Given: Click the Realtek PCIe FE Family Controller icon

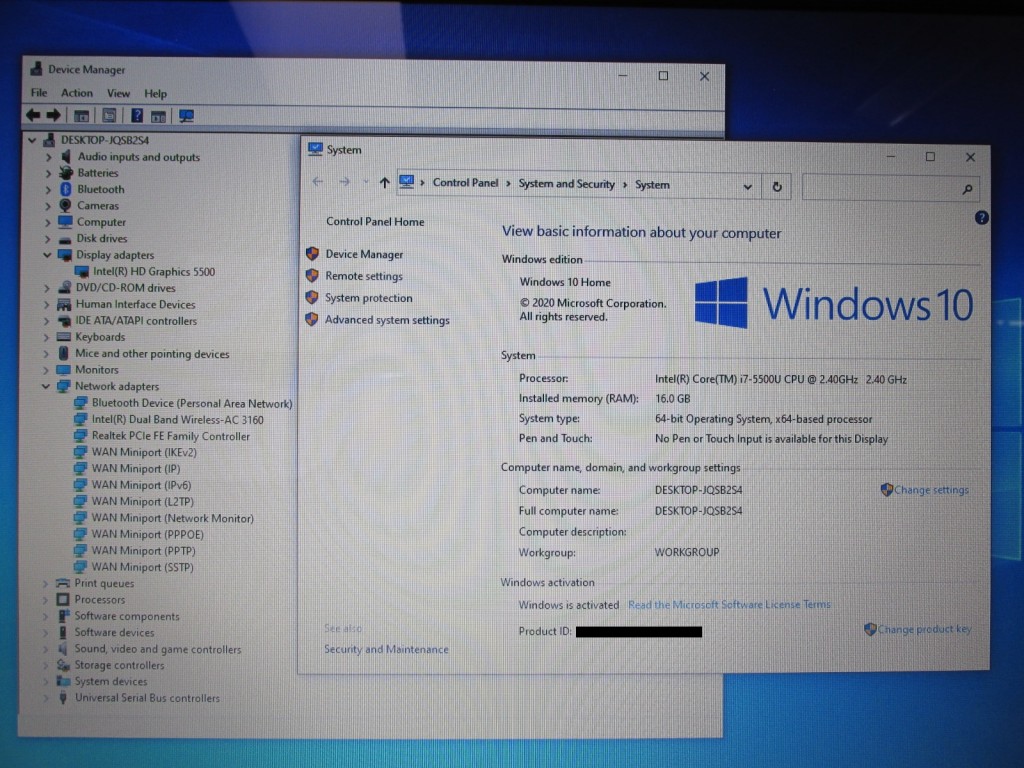Looking at the screenshot, I should tap(80, 436).
